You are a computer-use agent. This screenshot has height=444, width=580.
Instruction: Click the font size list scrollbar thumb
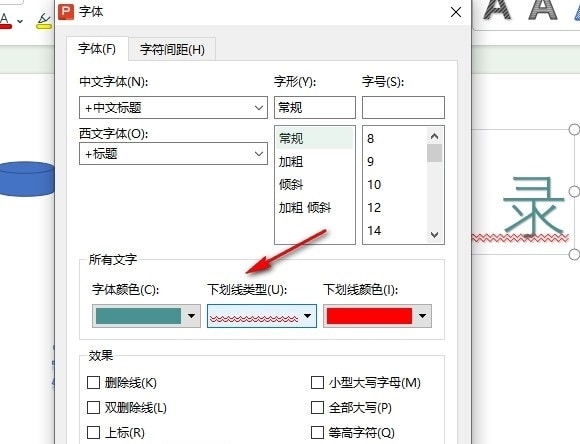(x=435, y=153)
